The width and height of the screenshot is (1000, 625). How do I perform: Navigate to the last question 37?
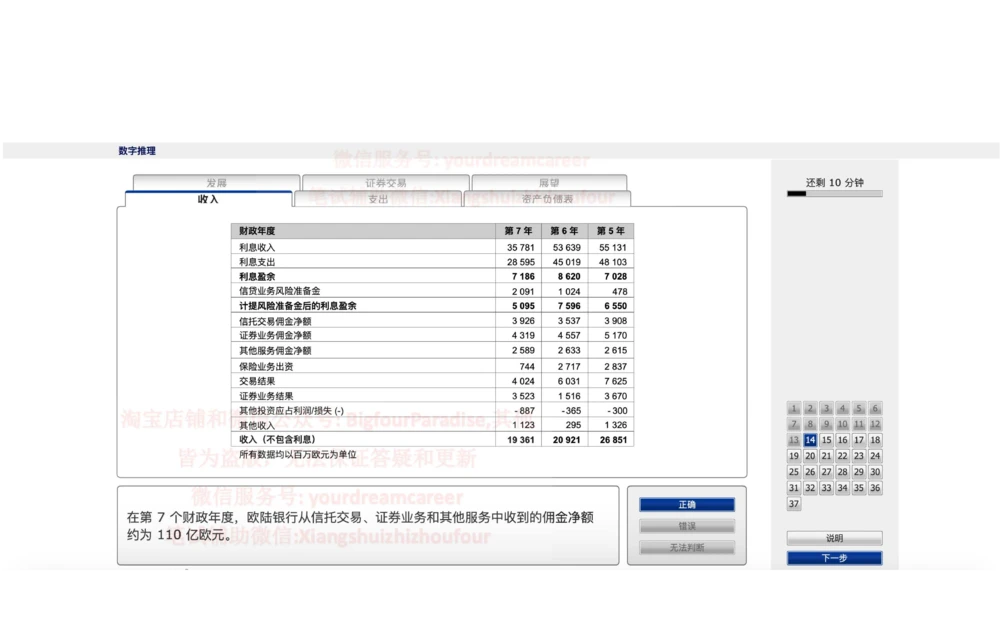[794, 504]
